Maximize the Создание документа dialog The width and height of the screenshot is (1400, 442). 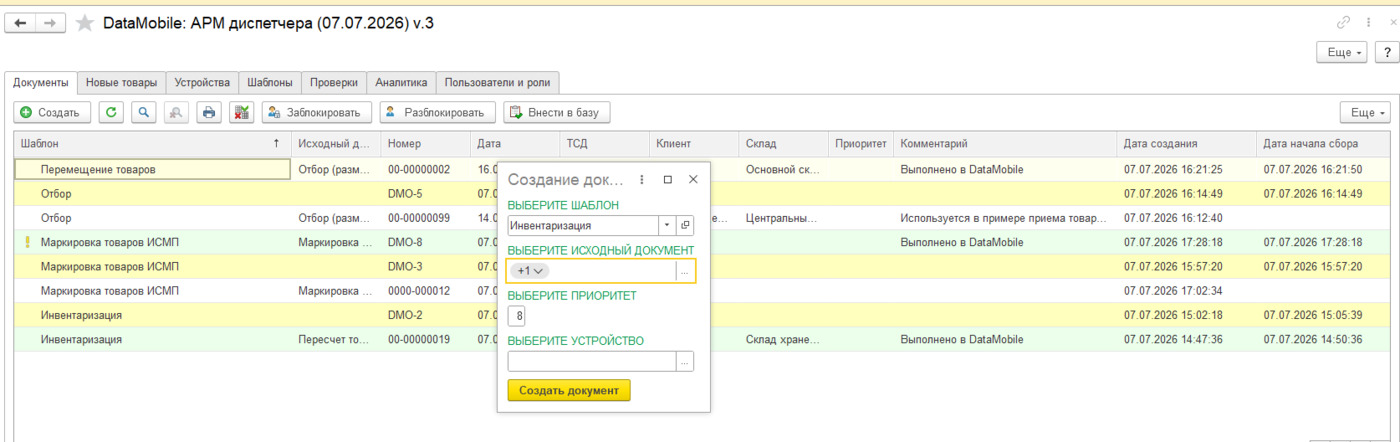point(668,180)
